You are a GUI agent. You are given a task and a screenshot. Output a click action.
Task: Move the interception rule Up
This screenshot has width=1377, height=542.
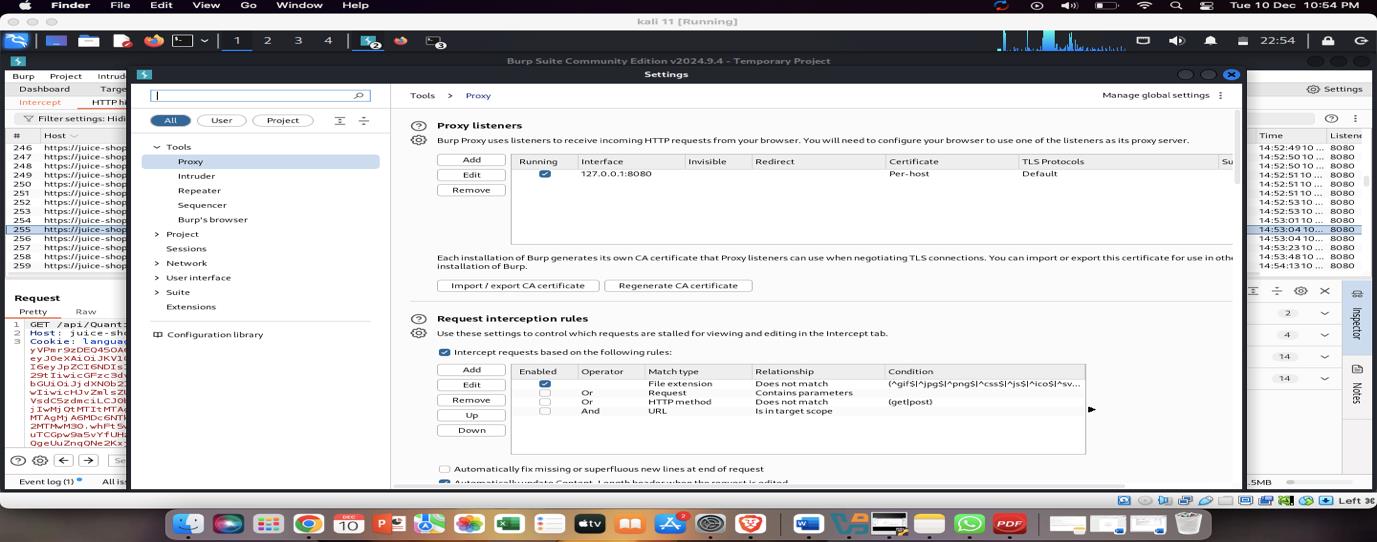coord(471,415)
